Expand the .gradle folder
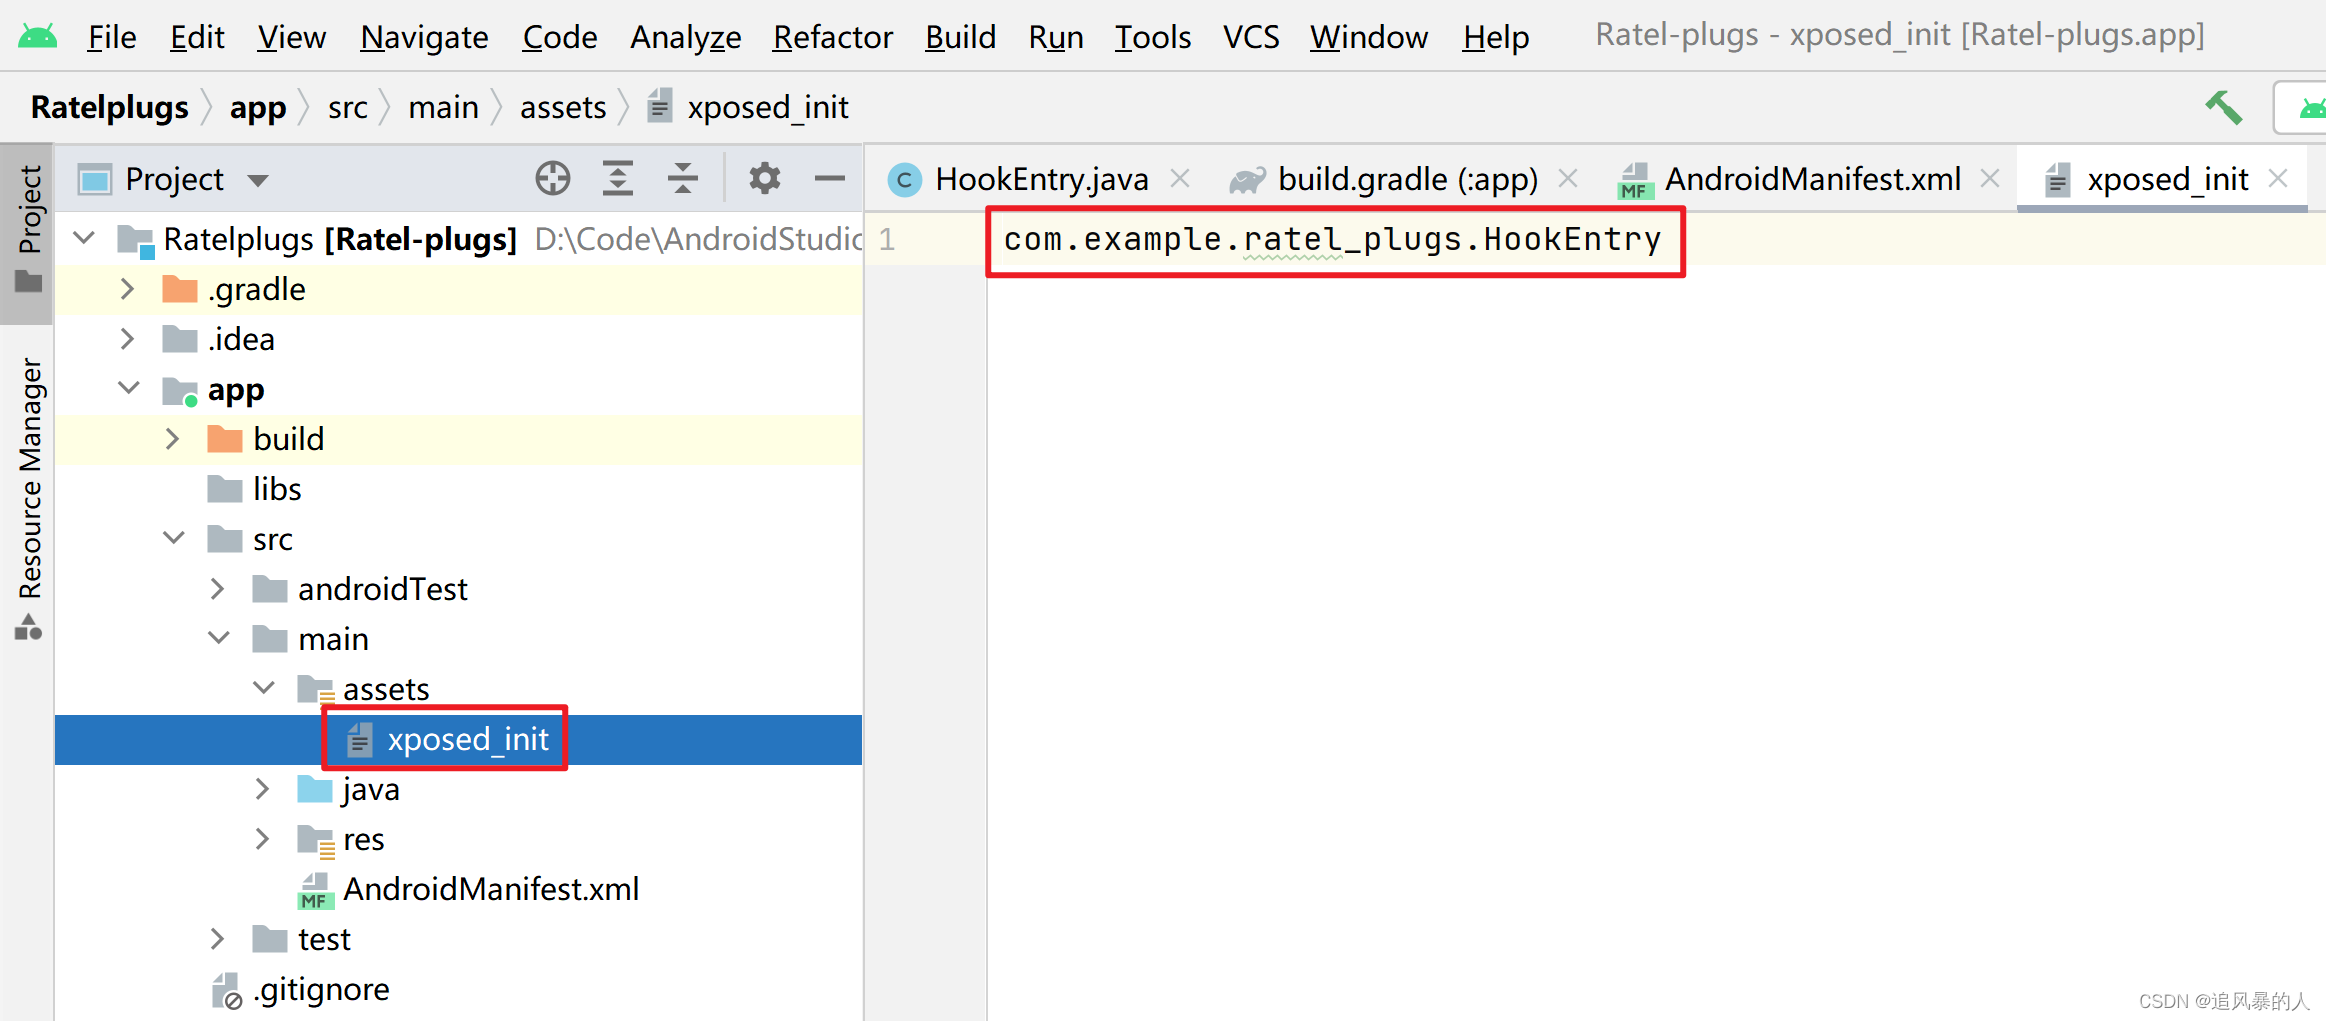The image size is (2326, 1021). [127, 289]
